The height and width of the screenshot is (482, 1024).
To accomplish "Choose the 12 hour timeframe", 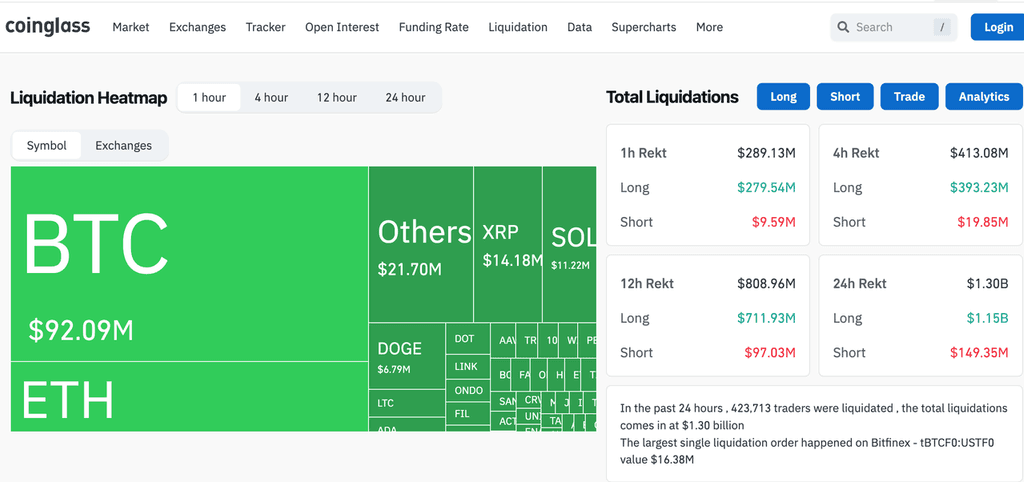I will click(337, 97).
